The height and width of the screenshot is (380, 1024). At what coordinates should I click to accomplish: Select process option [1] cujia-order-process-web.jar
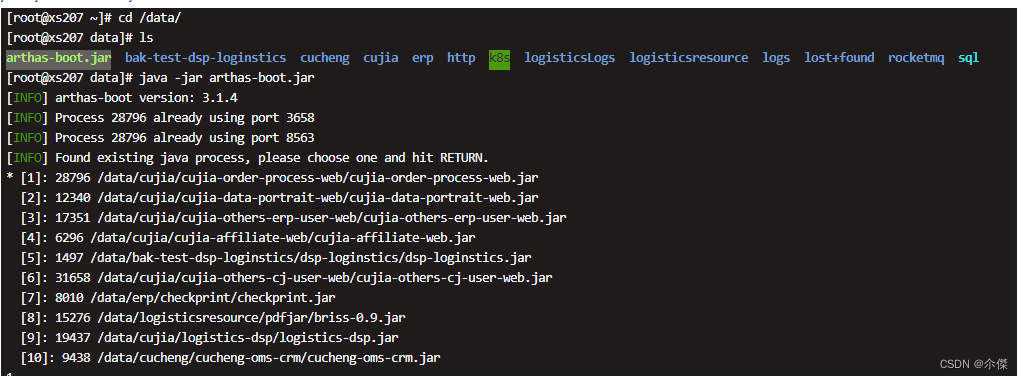point(272,178)
